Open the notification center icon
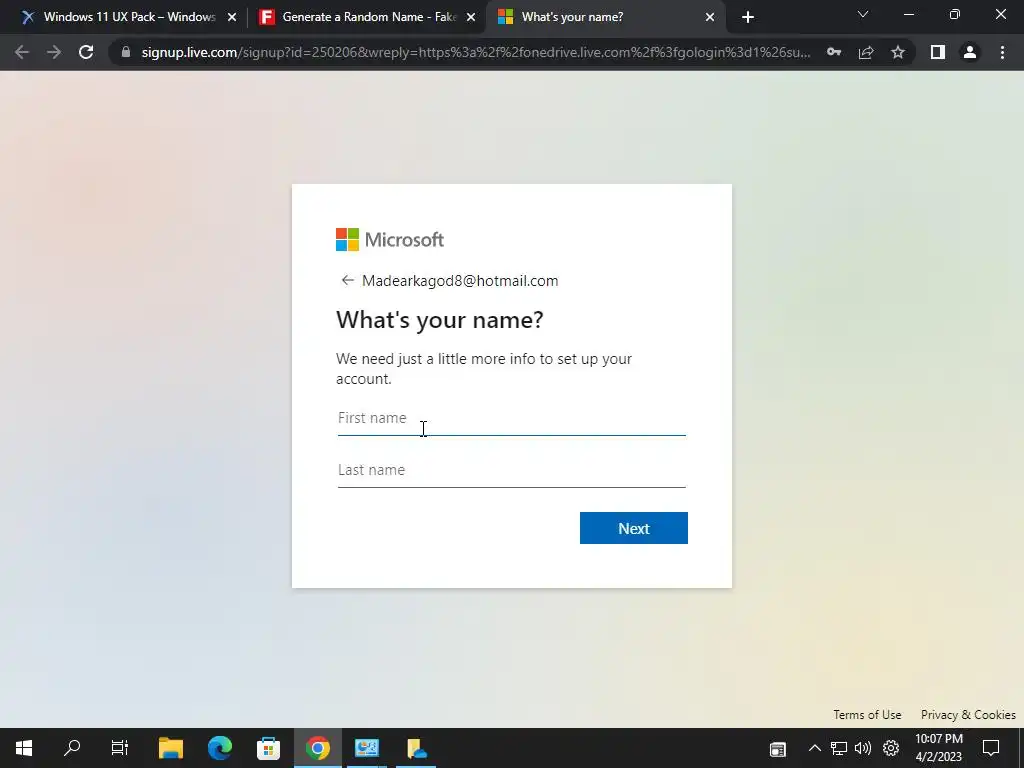The height and width of the screenshot is (768, 1024). click(x=991, y=748)
